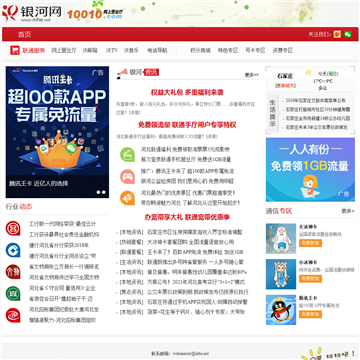Click webmaster email link in footer
360x360 pixels.
(x=191, y=353)
